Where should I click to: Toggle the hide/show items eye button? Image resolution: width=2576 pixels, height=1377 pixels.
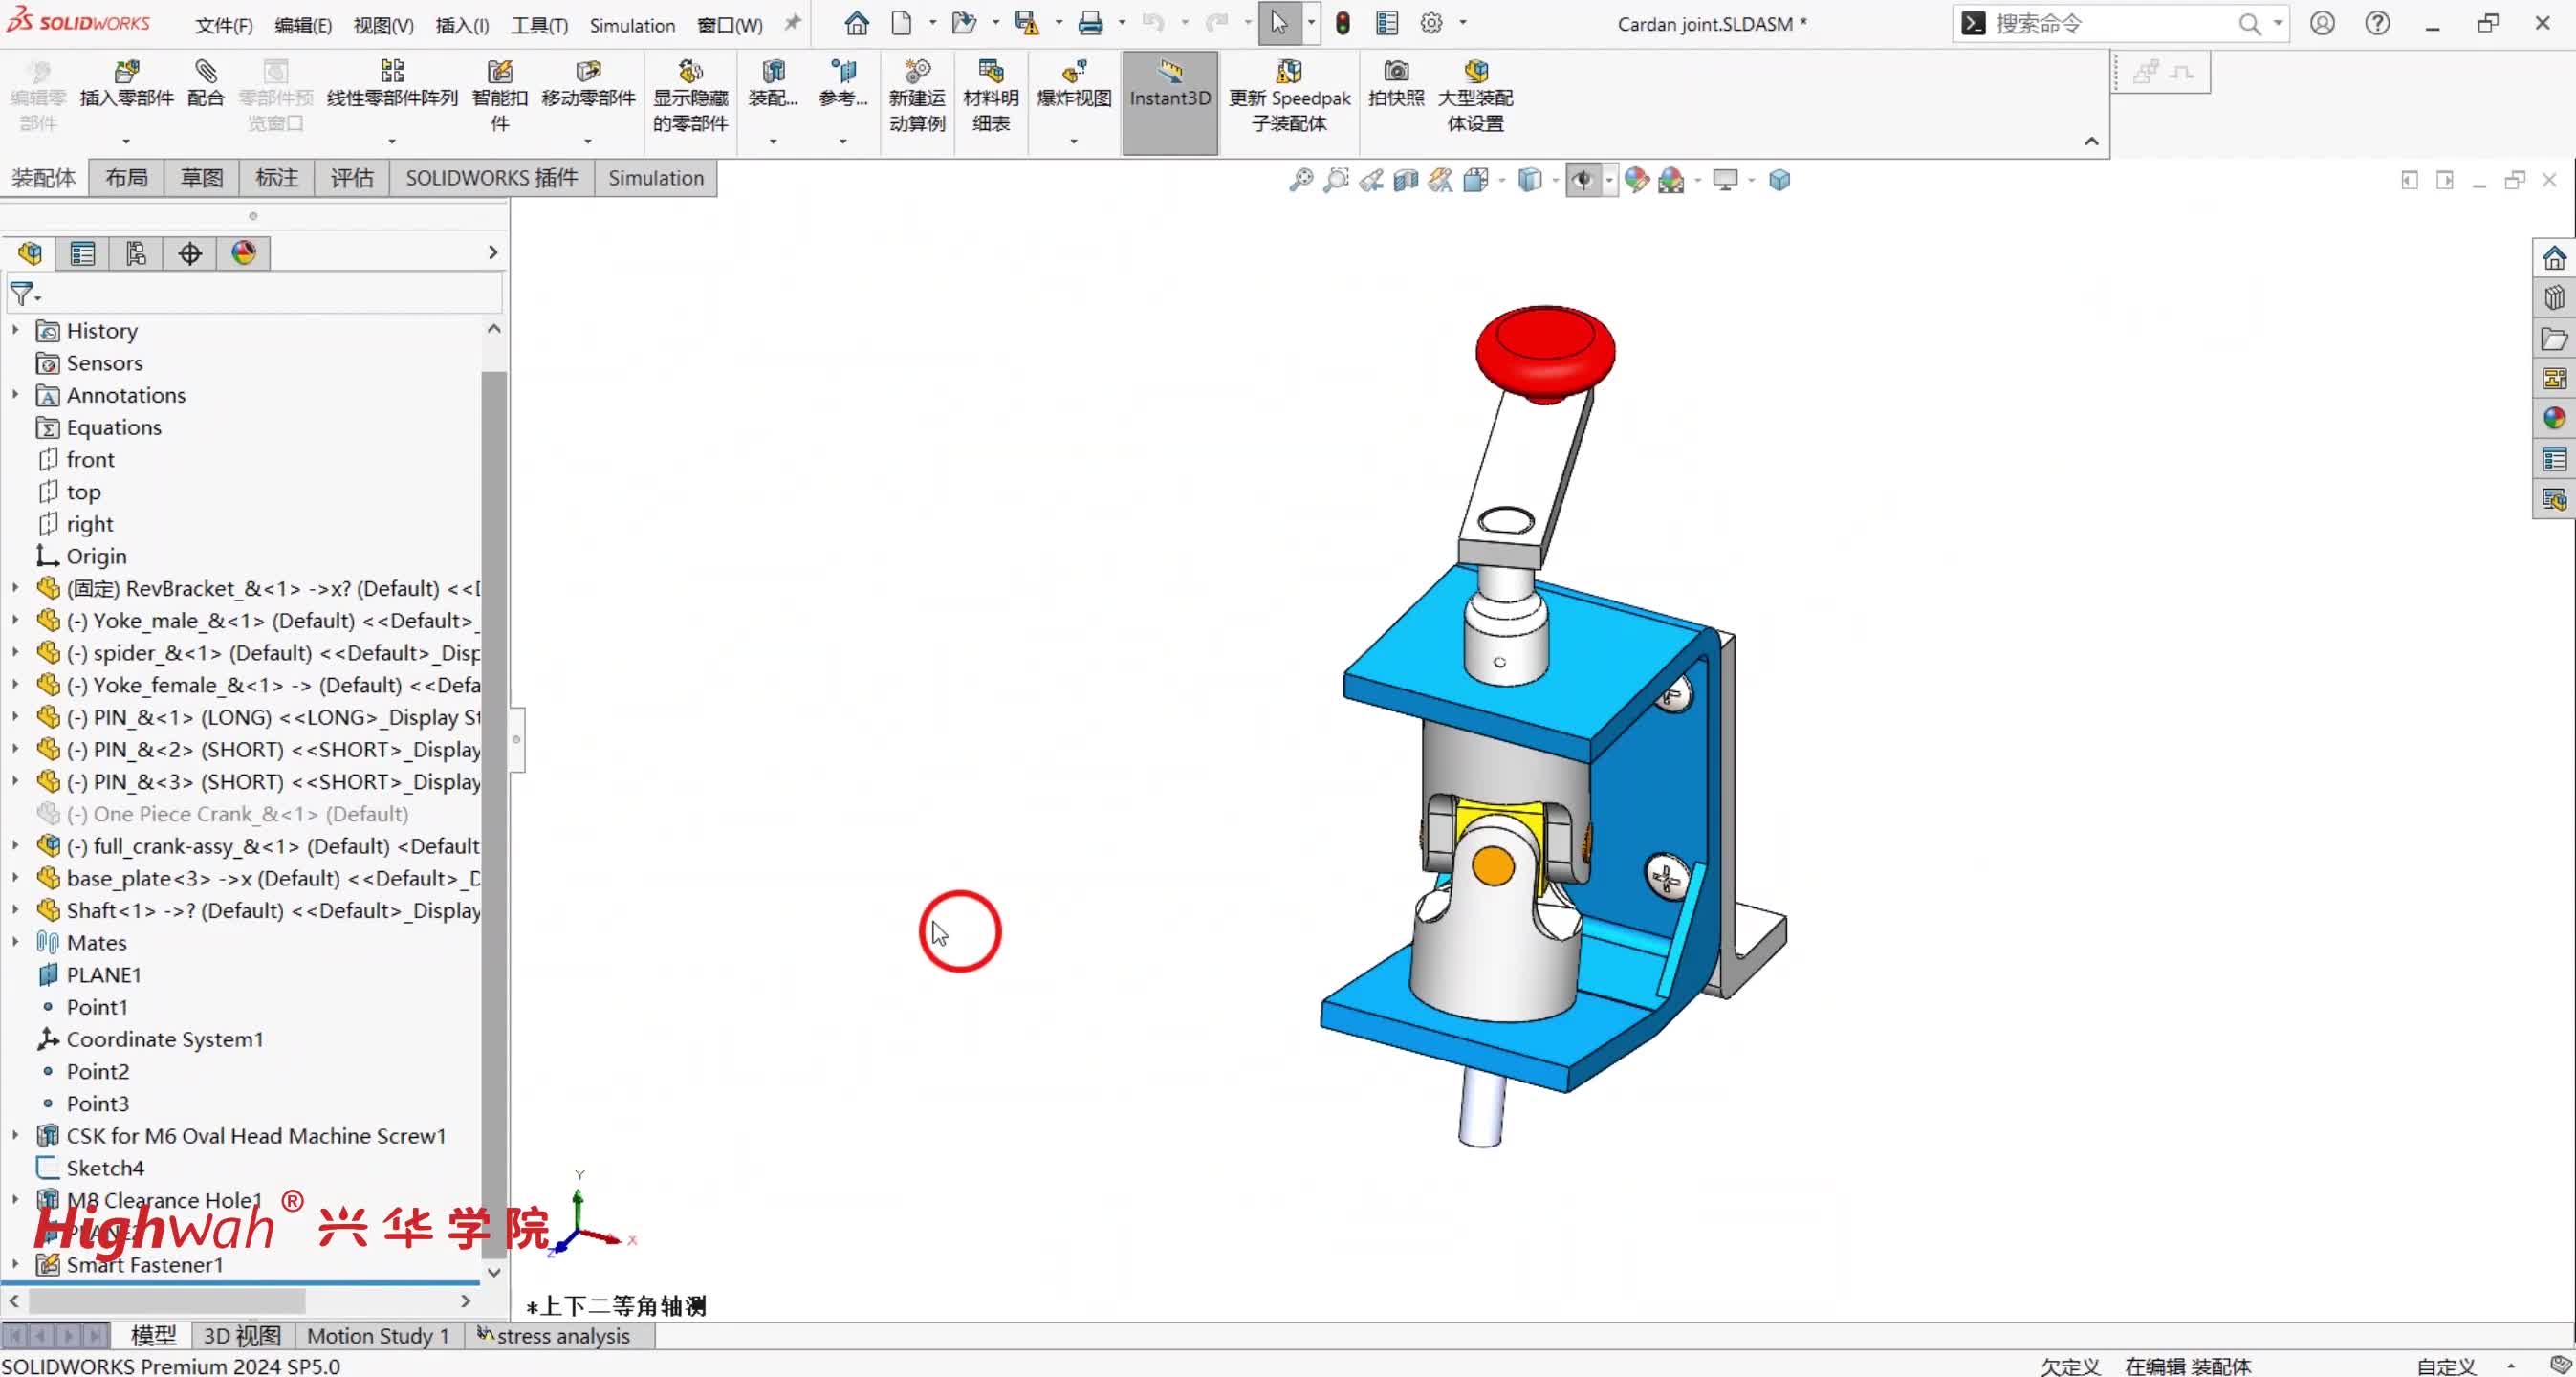point(1582,180)
